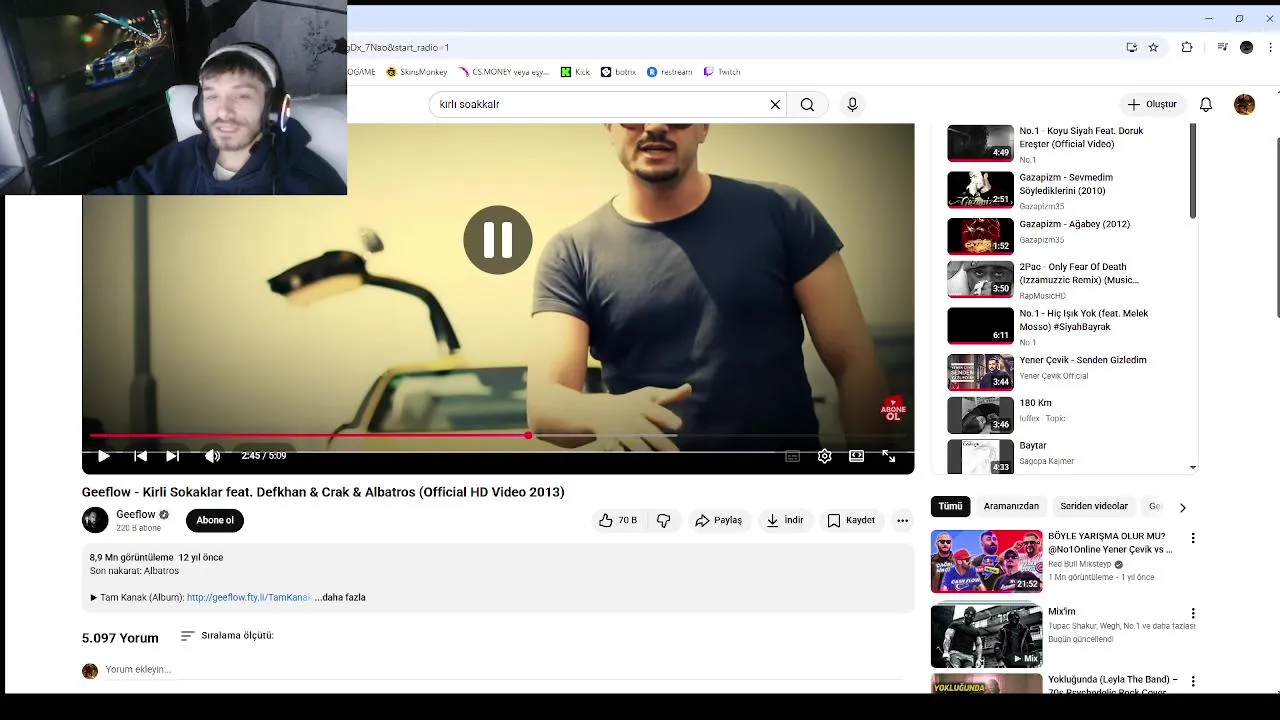Open the video player settings gear
Viewport: 1280px width, 720px height.
click(x=824, y=456)
